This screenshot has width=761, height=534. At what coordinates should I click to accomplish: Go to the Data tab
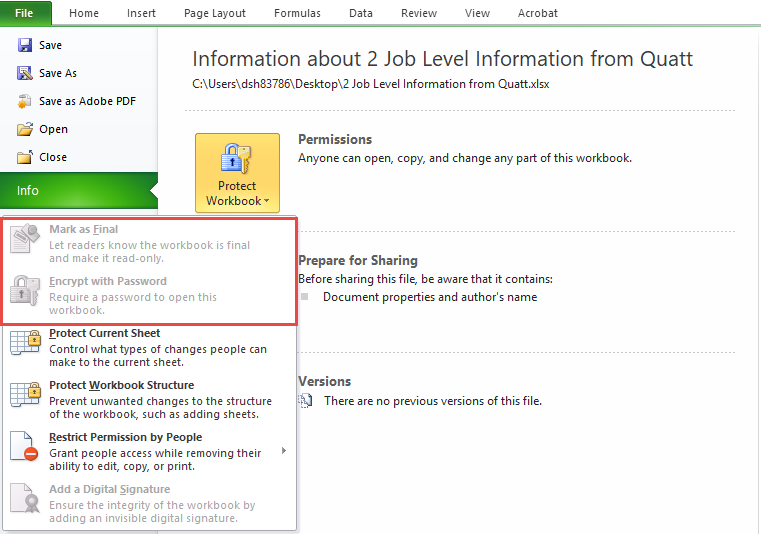pyautogui.click(x=361, y=13)
